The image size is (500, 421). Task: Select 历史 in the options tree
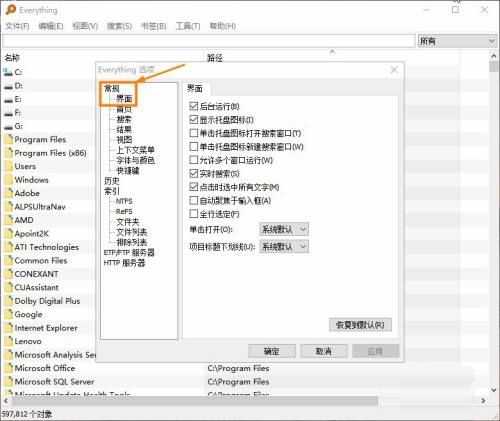tap(112, 181)
